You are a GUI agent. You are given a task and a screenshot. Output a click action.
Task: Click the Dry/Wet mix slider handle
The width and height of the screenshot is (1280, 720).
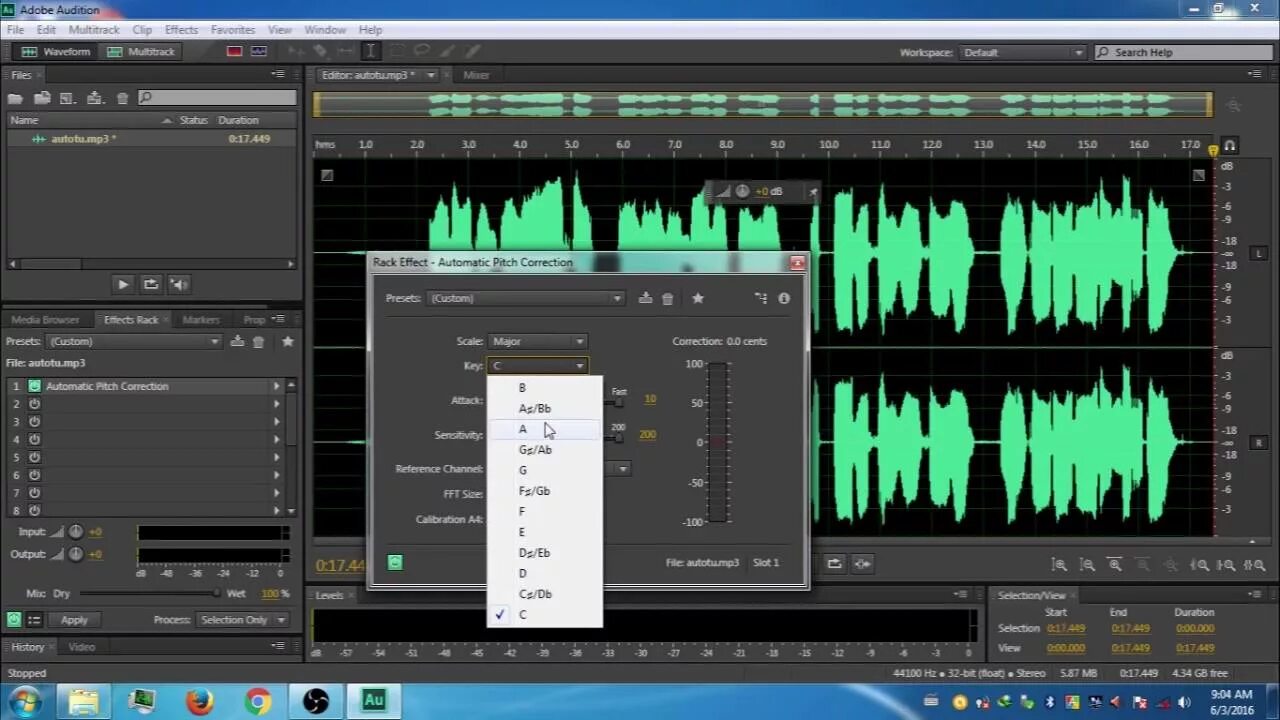pyautogui.click(x=216, y=593)
